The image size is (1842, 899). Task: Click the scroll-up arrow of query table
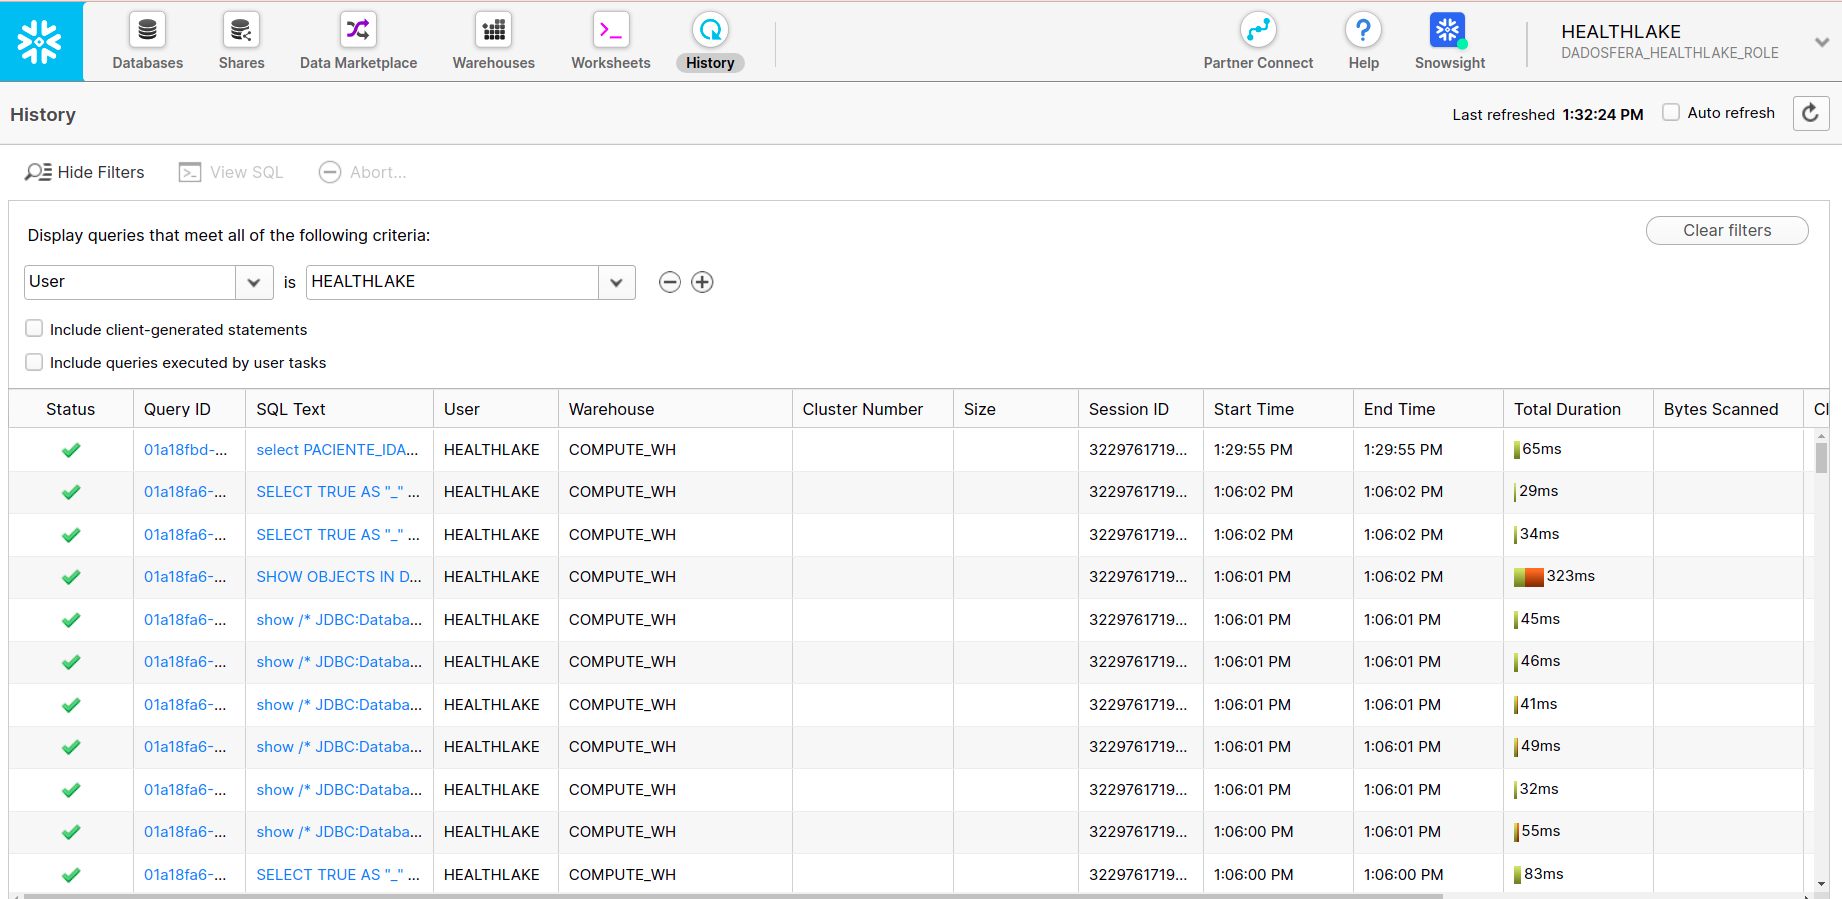[x=1821, y=436]
